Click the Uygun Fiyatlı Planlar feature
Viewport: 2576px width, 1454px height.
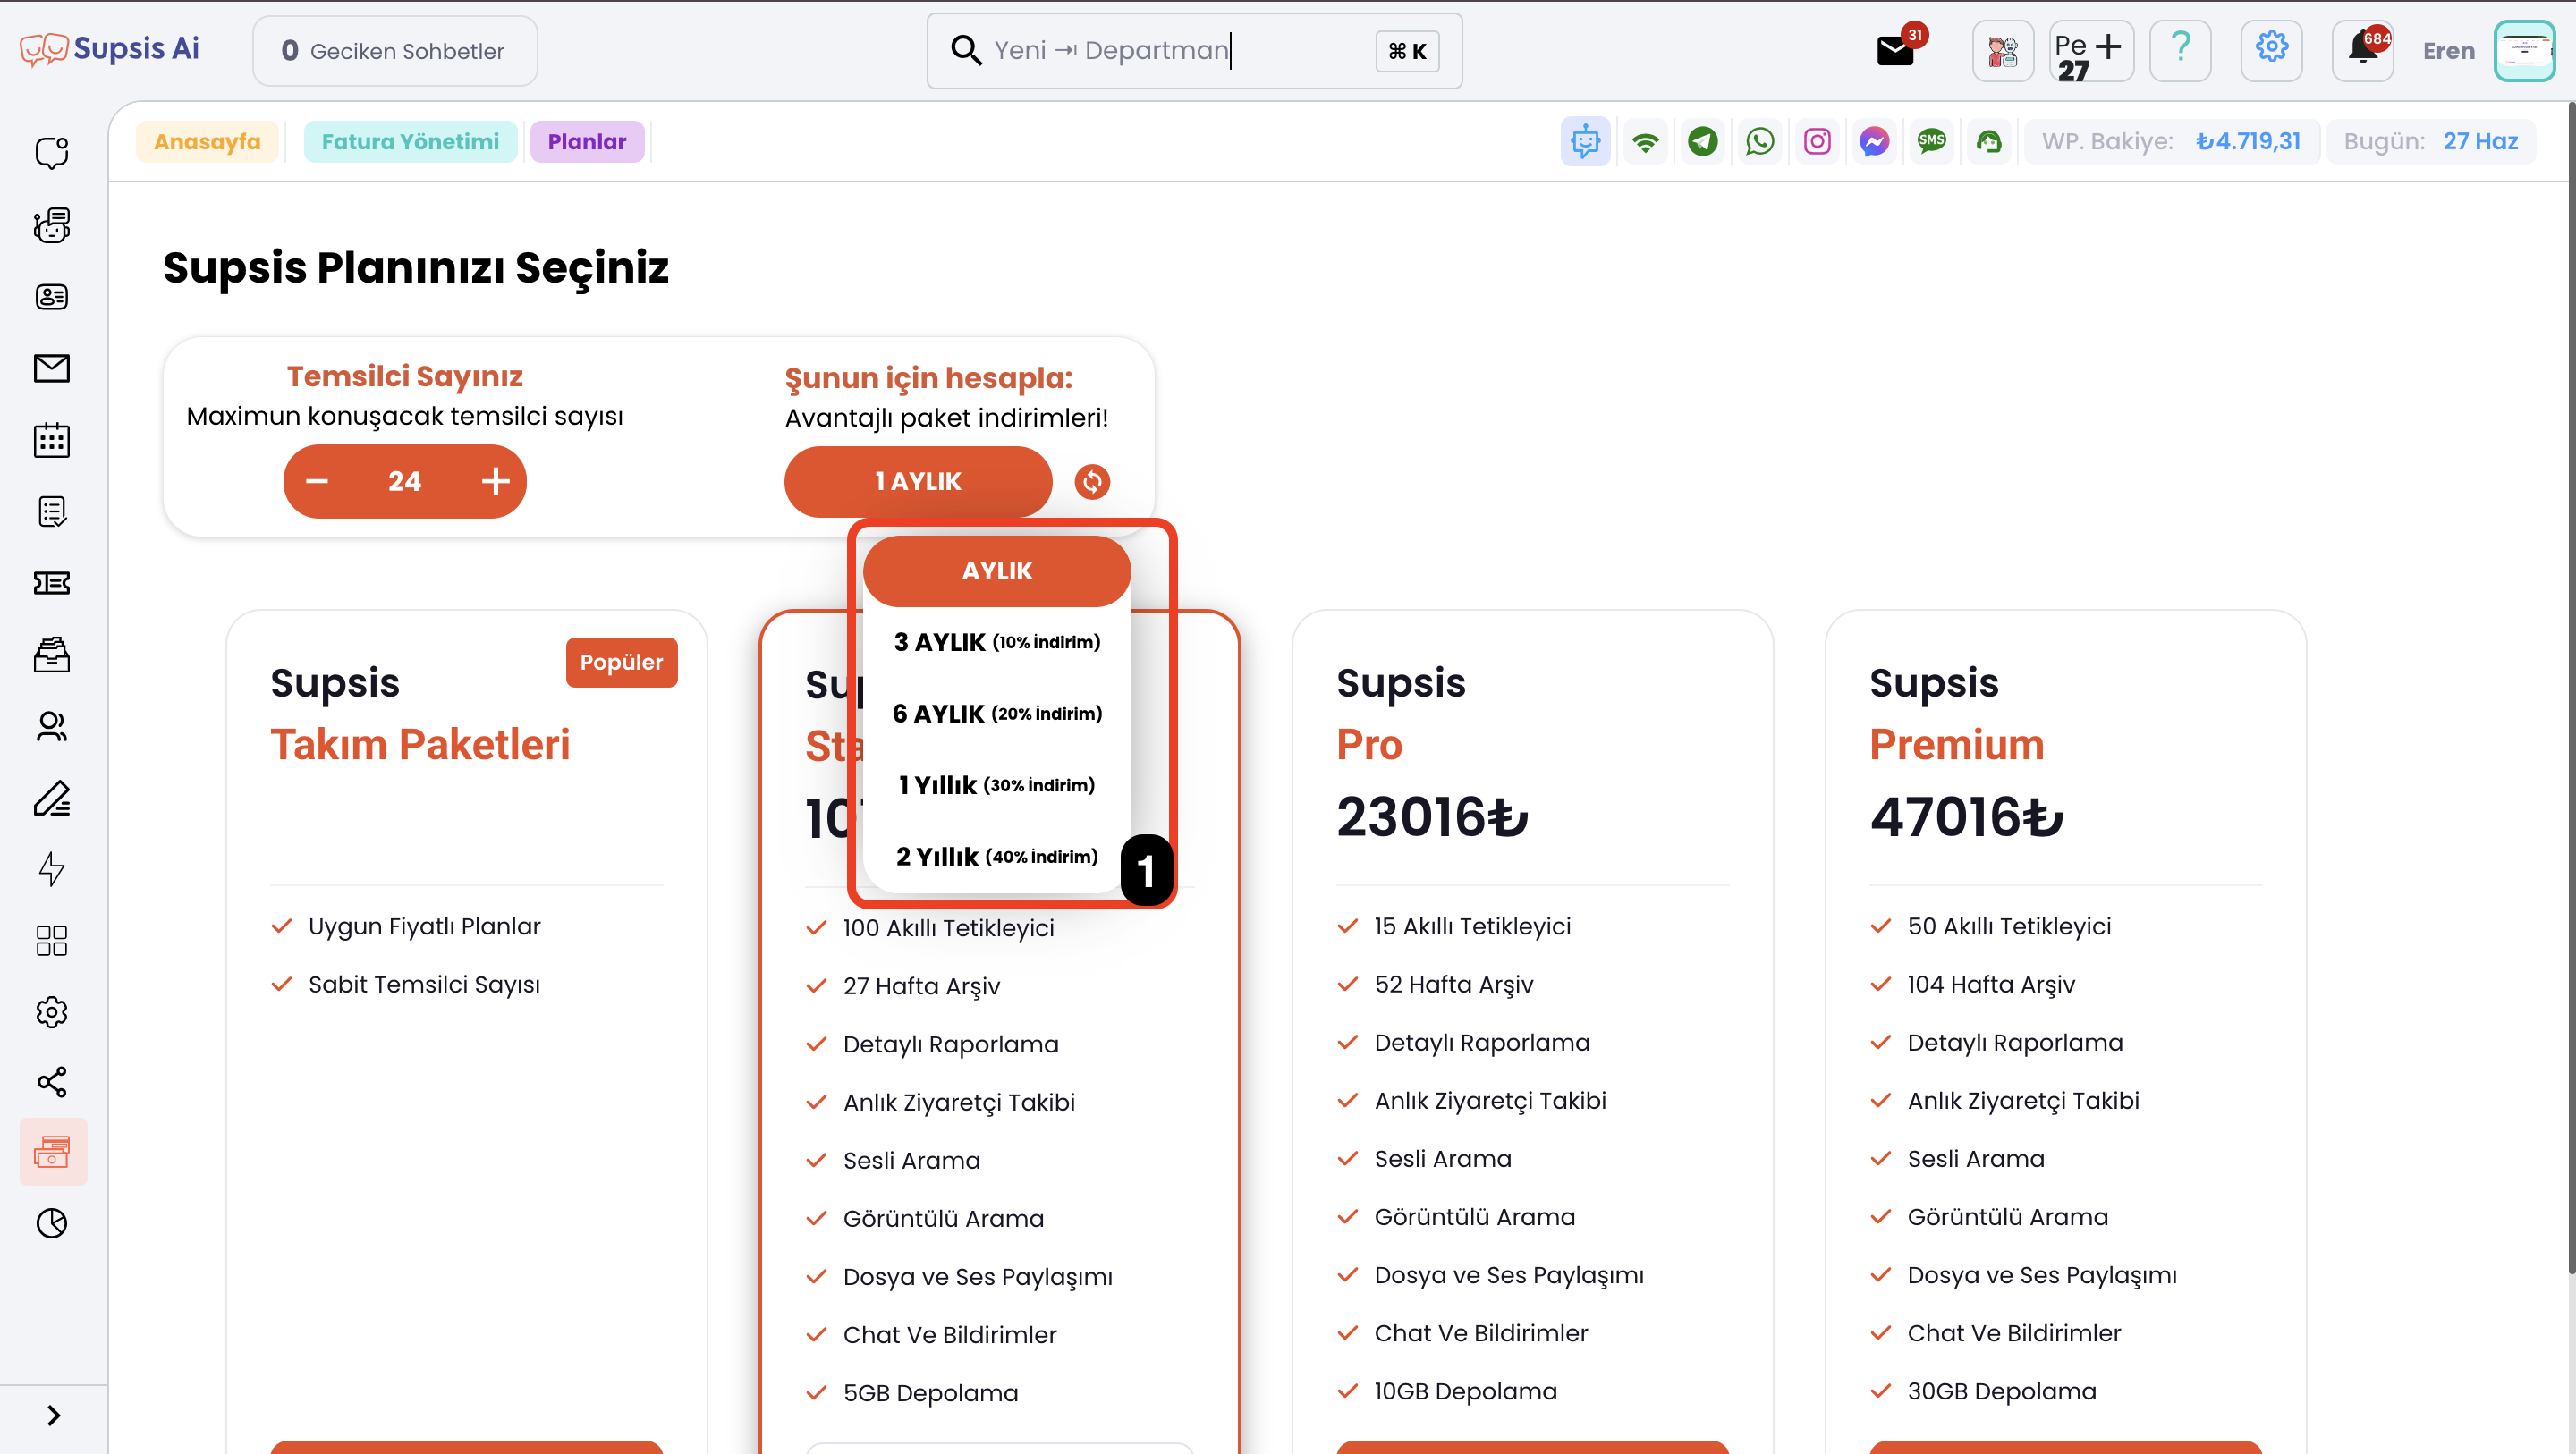click(424, 926)
